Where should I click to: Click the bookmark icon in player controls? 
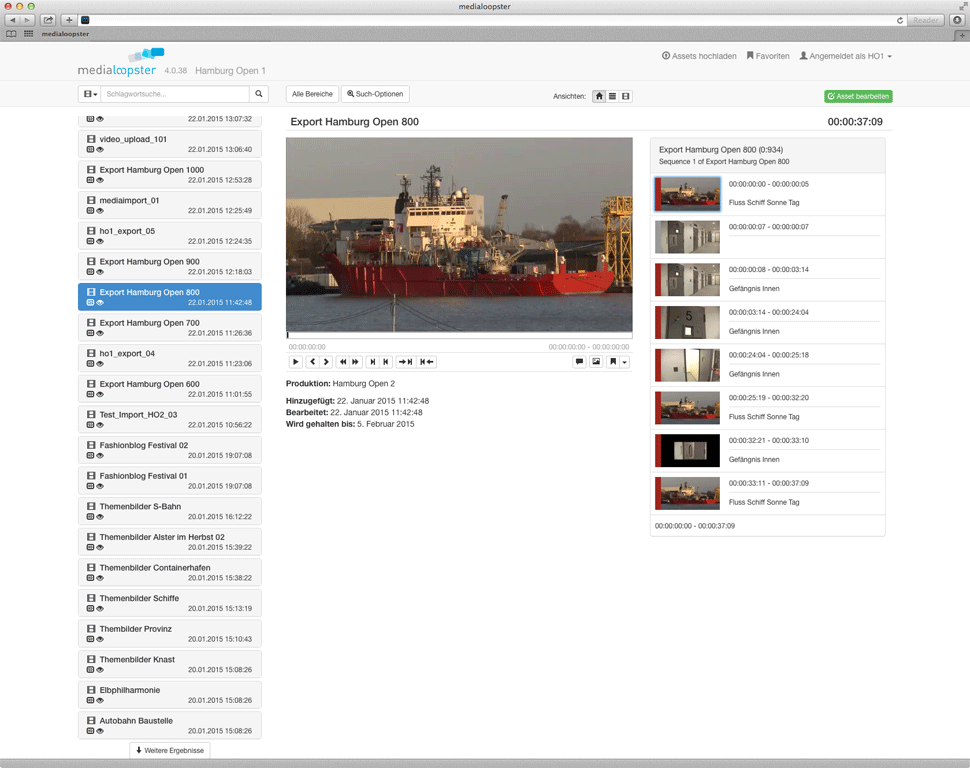[613, 362]
